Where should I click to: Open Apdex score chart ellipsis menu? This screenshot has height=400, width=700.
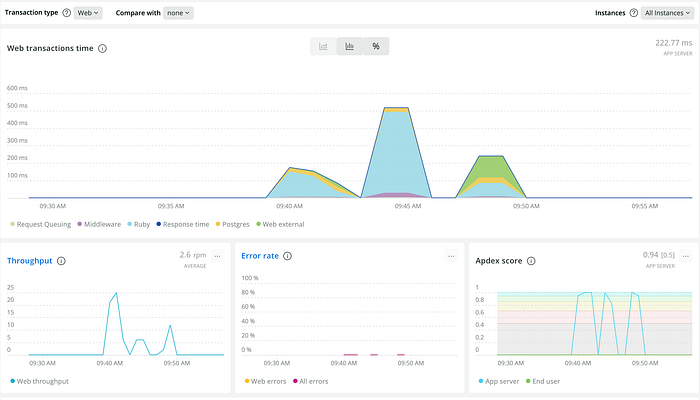click(686, 256)
